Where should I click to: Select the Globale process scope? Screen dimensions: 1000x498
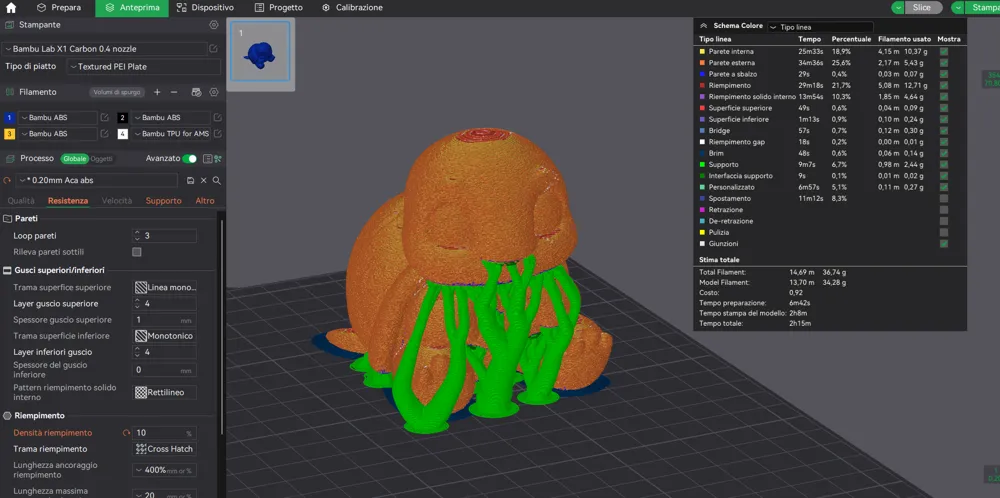75,159
